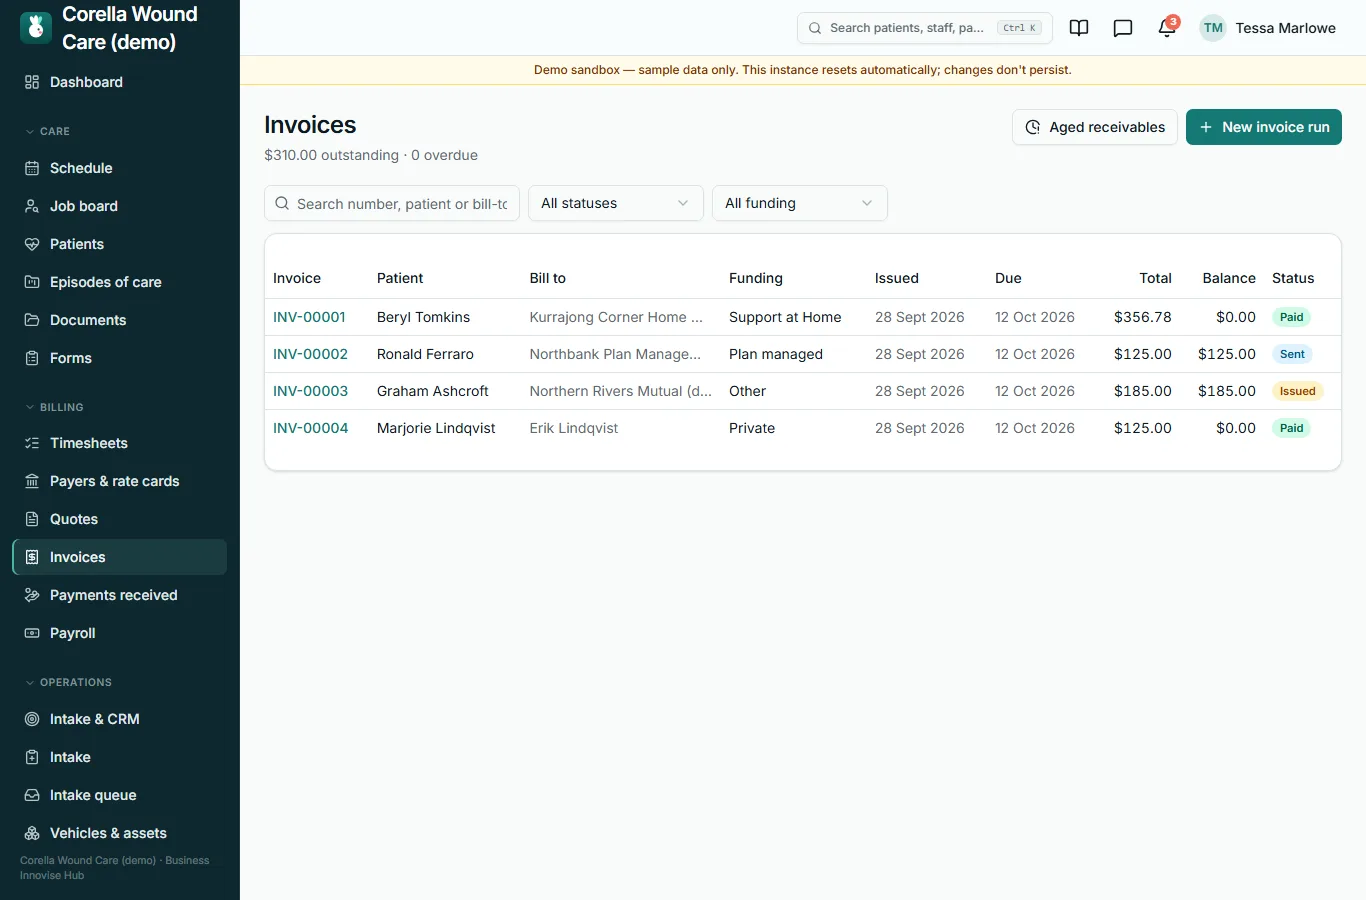Click the Vehicles & assets icon
Screen dimensions: 1366x900
pyautogui.click(x=32, y=833)
